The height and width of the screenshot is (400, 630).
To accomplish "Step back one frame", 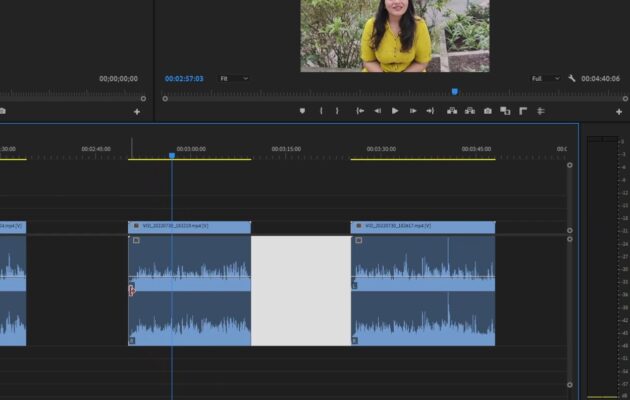I will point(378,111).
